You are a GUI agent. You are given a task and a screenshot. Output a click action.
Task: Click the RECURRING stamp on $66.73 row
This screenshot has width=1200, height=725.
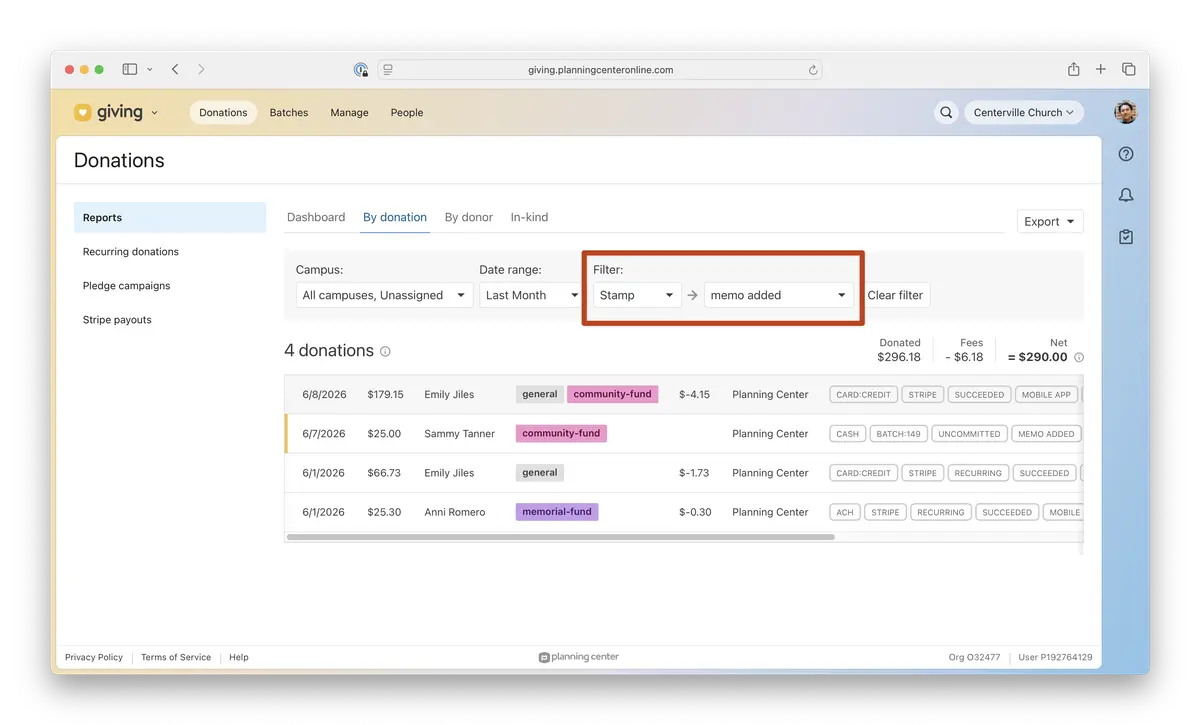pyautogui.click(x=977, y=473)
